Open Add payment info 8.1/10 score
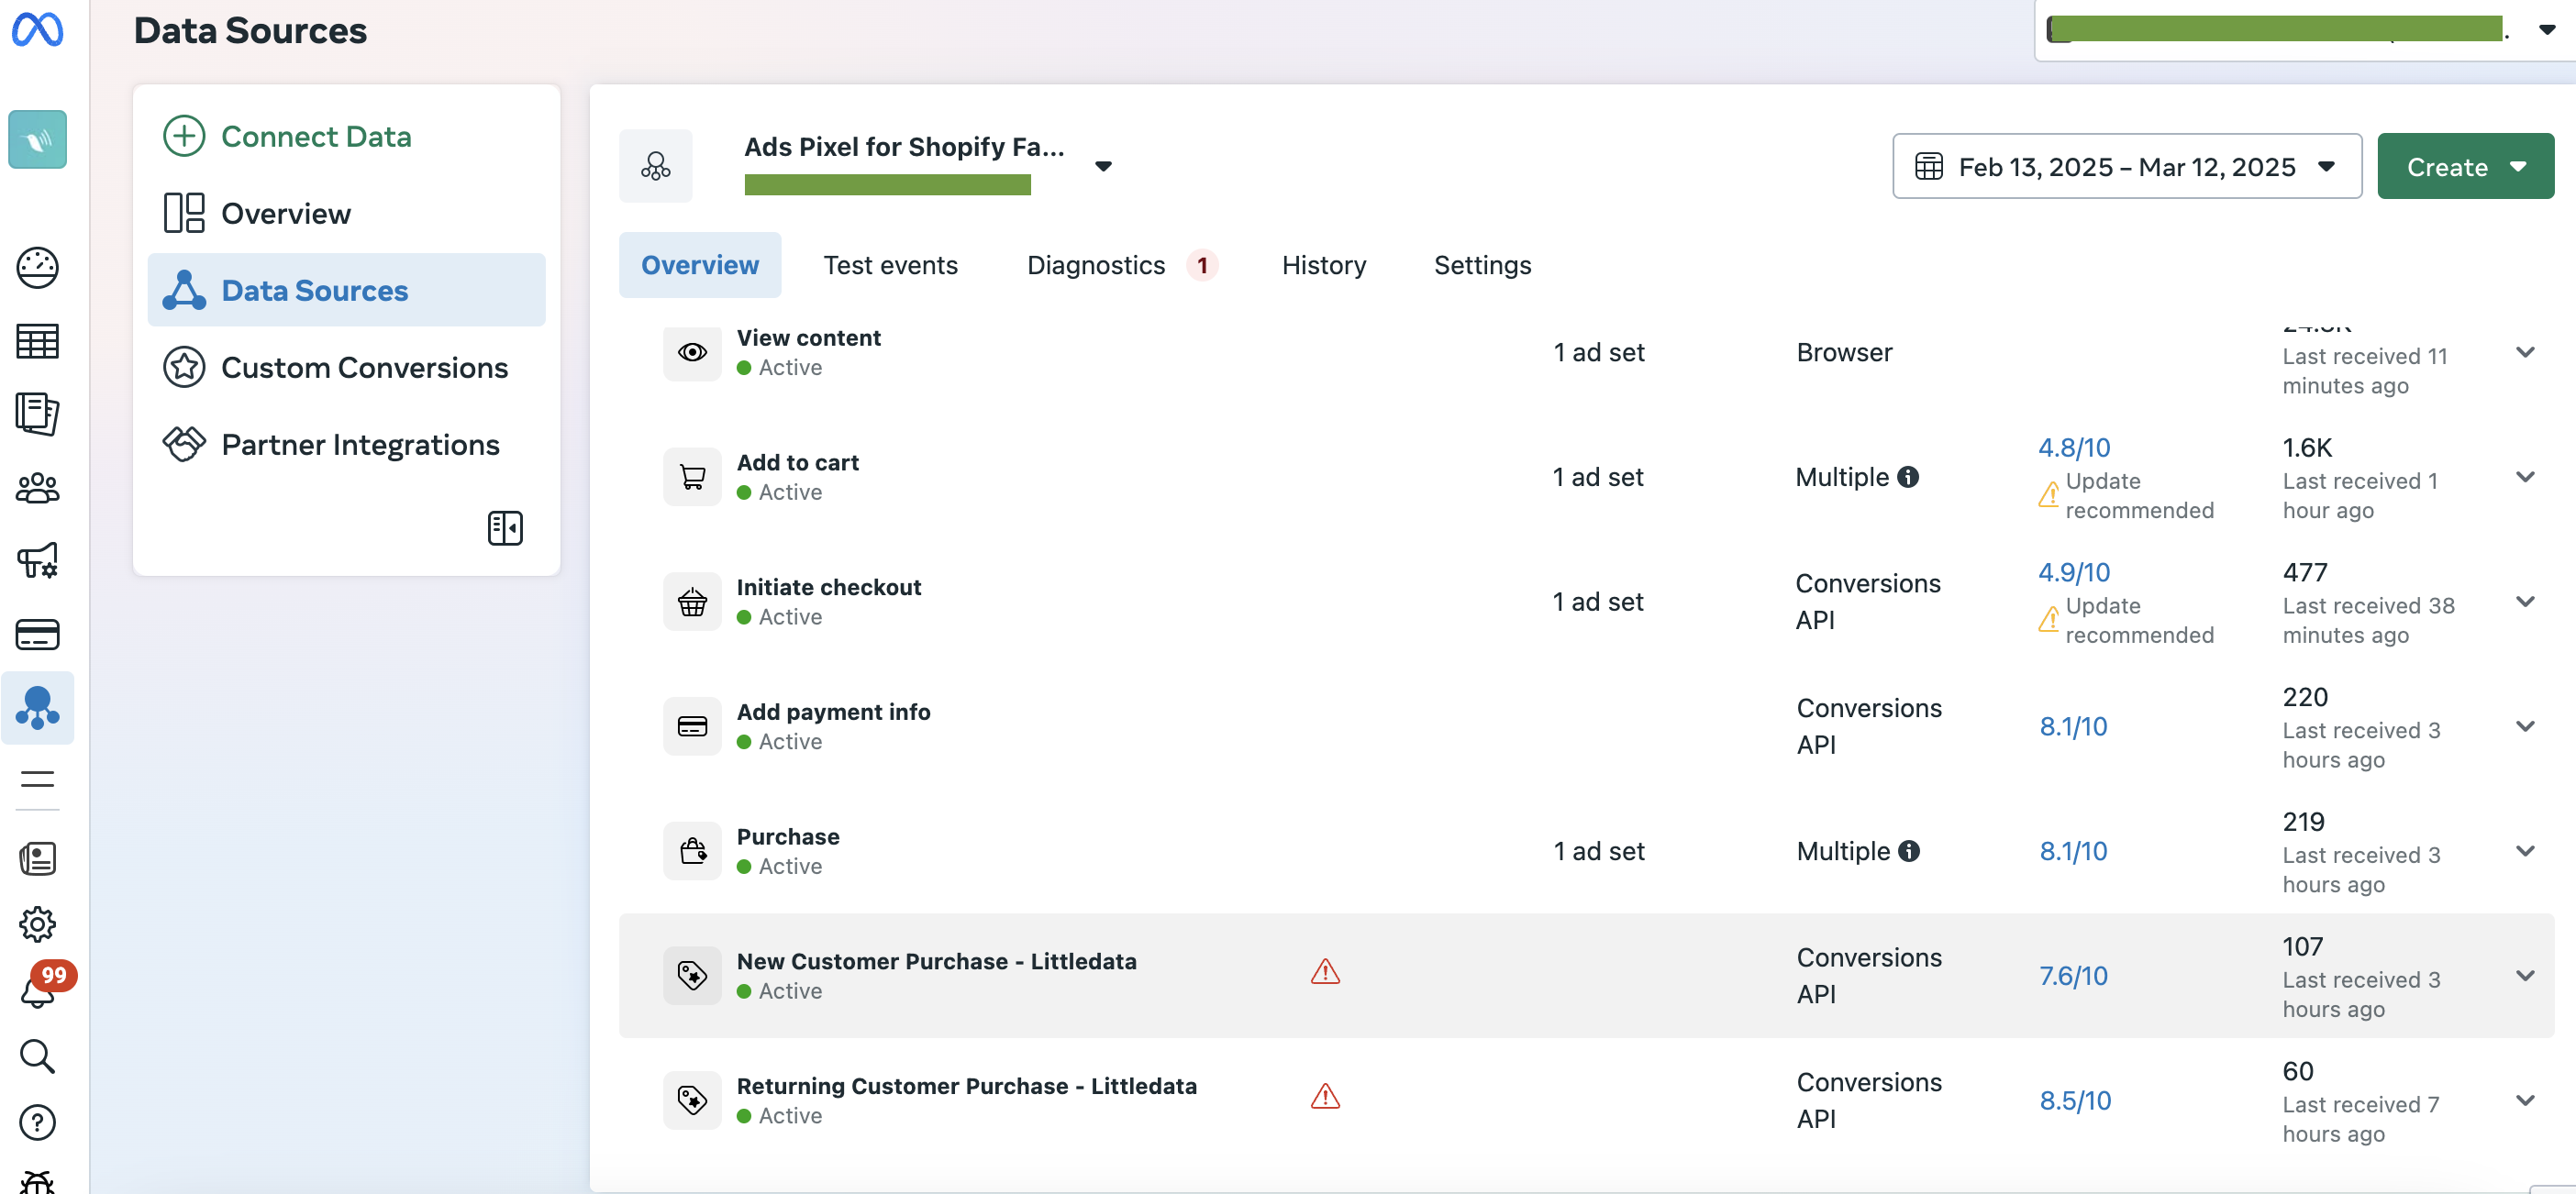 coord(2074,727)
